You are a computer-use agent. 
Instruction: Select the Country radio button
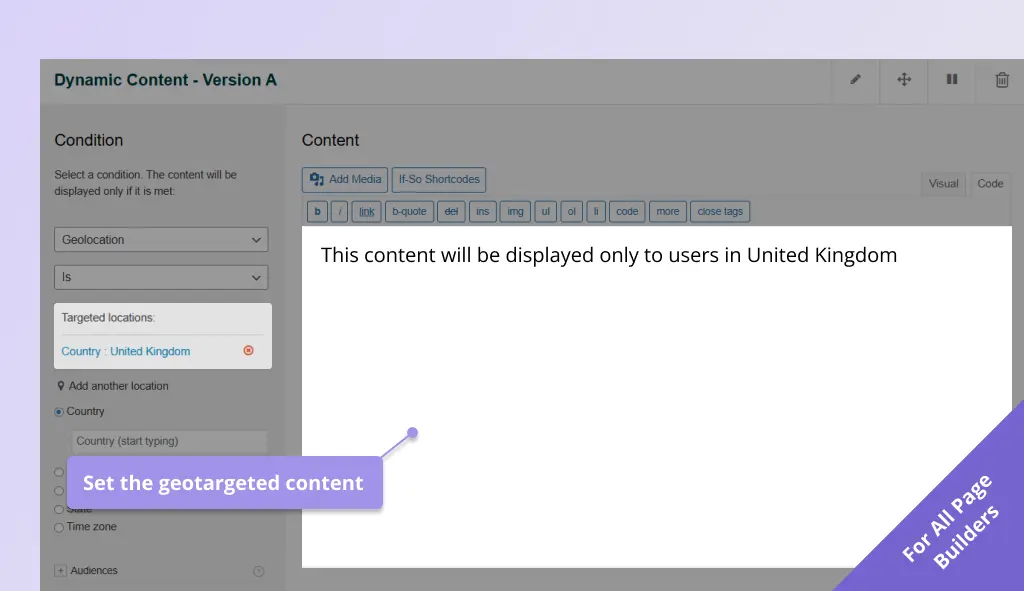point(59,411)
